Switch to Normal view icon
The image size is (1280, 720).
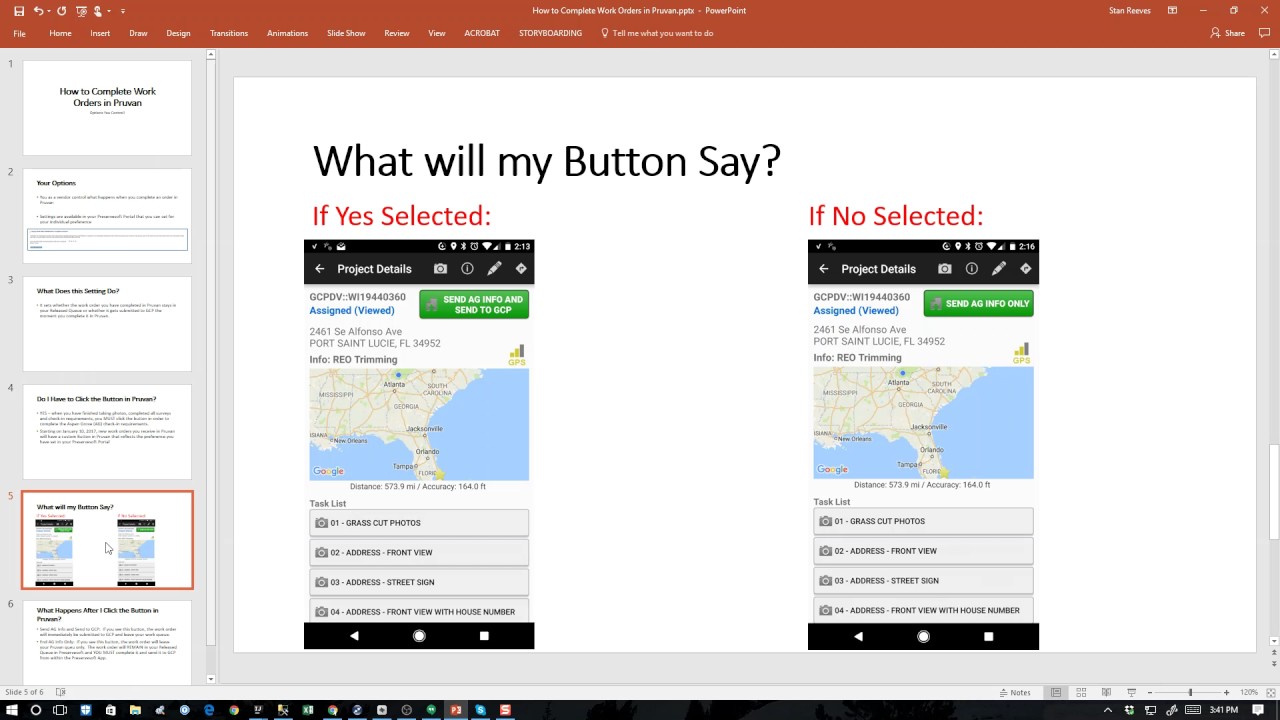1056,692
